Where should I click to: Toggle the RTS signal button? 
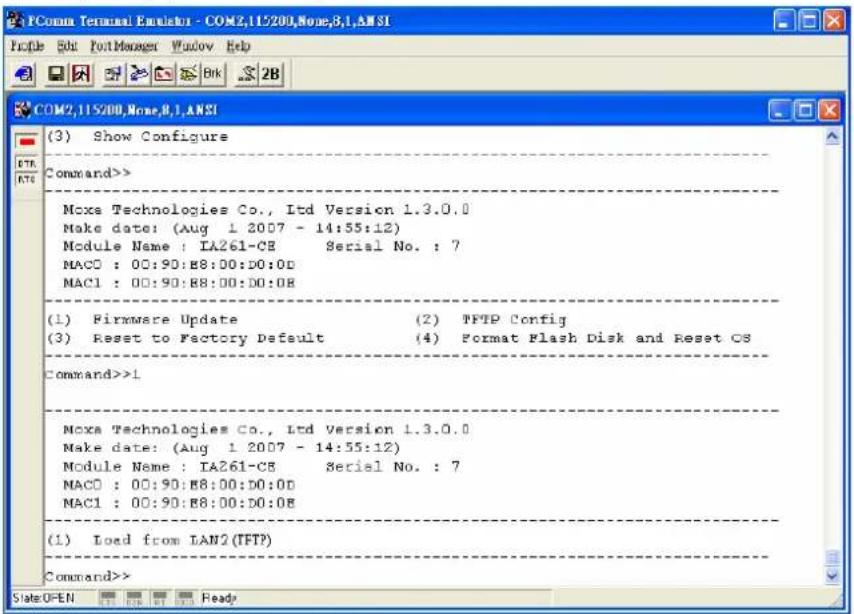tap(27, 179)
